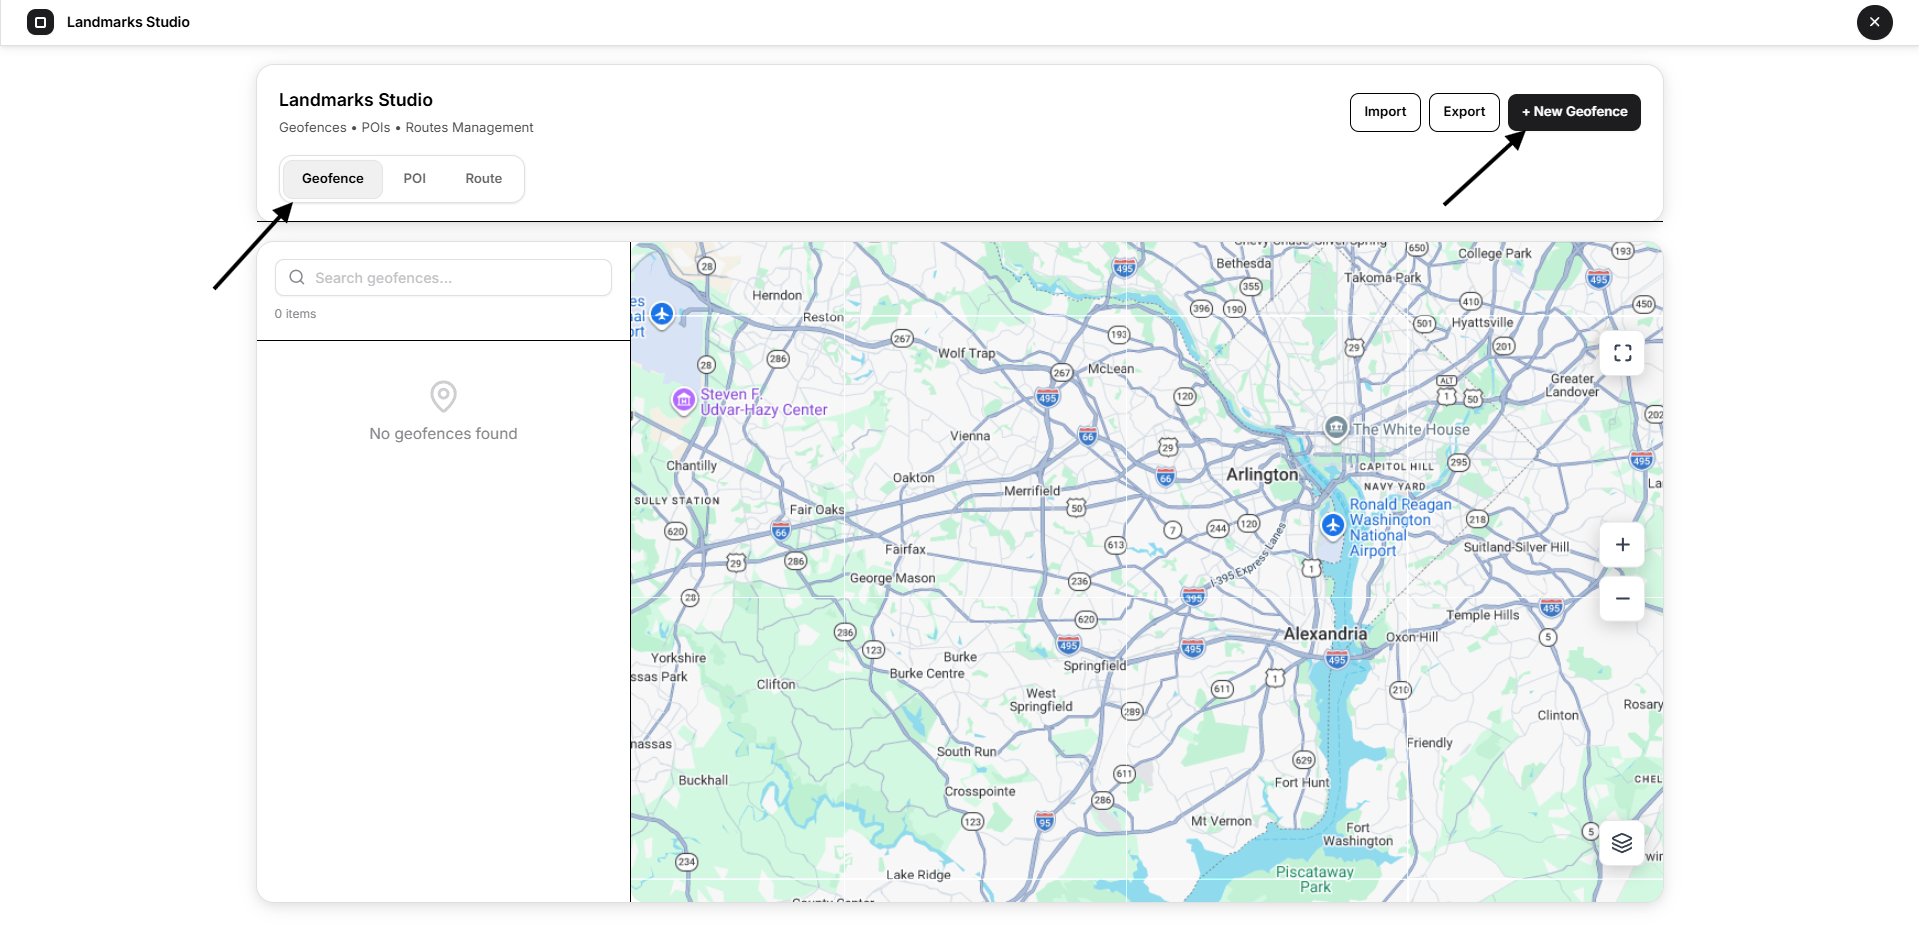The width and height of the screenshot is (1919, 928).
Task: Click the Wolf Trap map label
Action: (x=966, y=354)
